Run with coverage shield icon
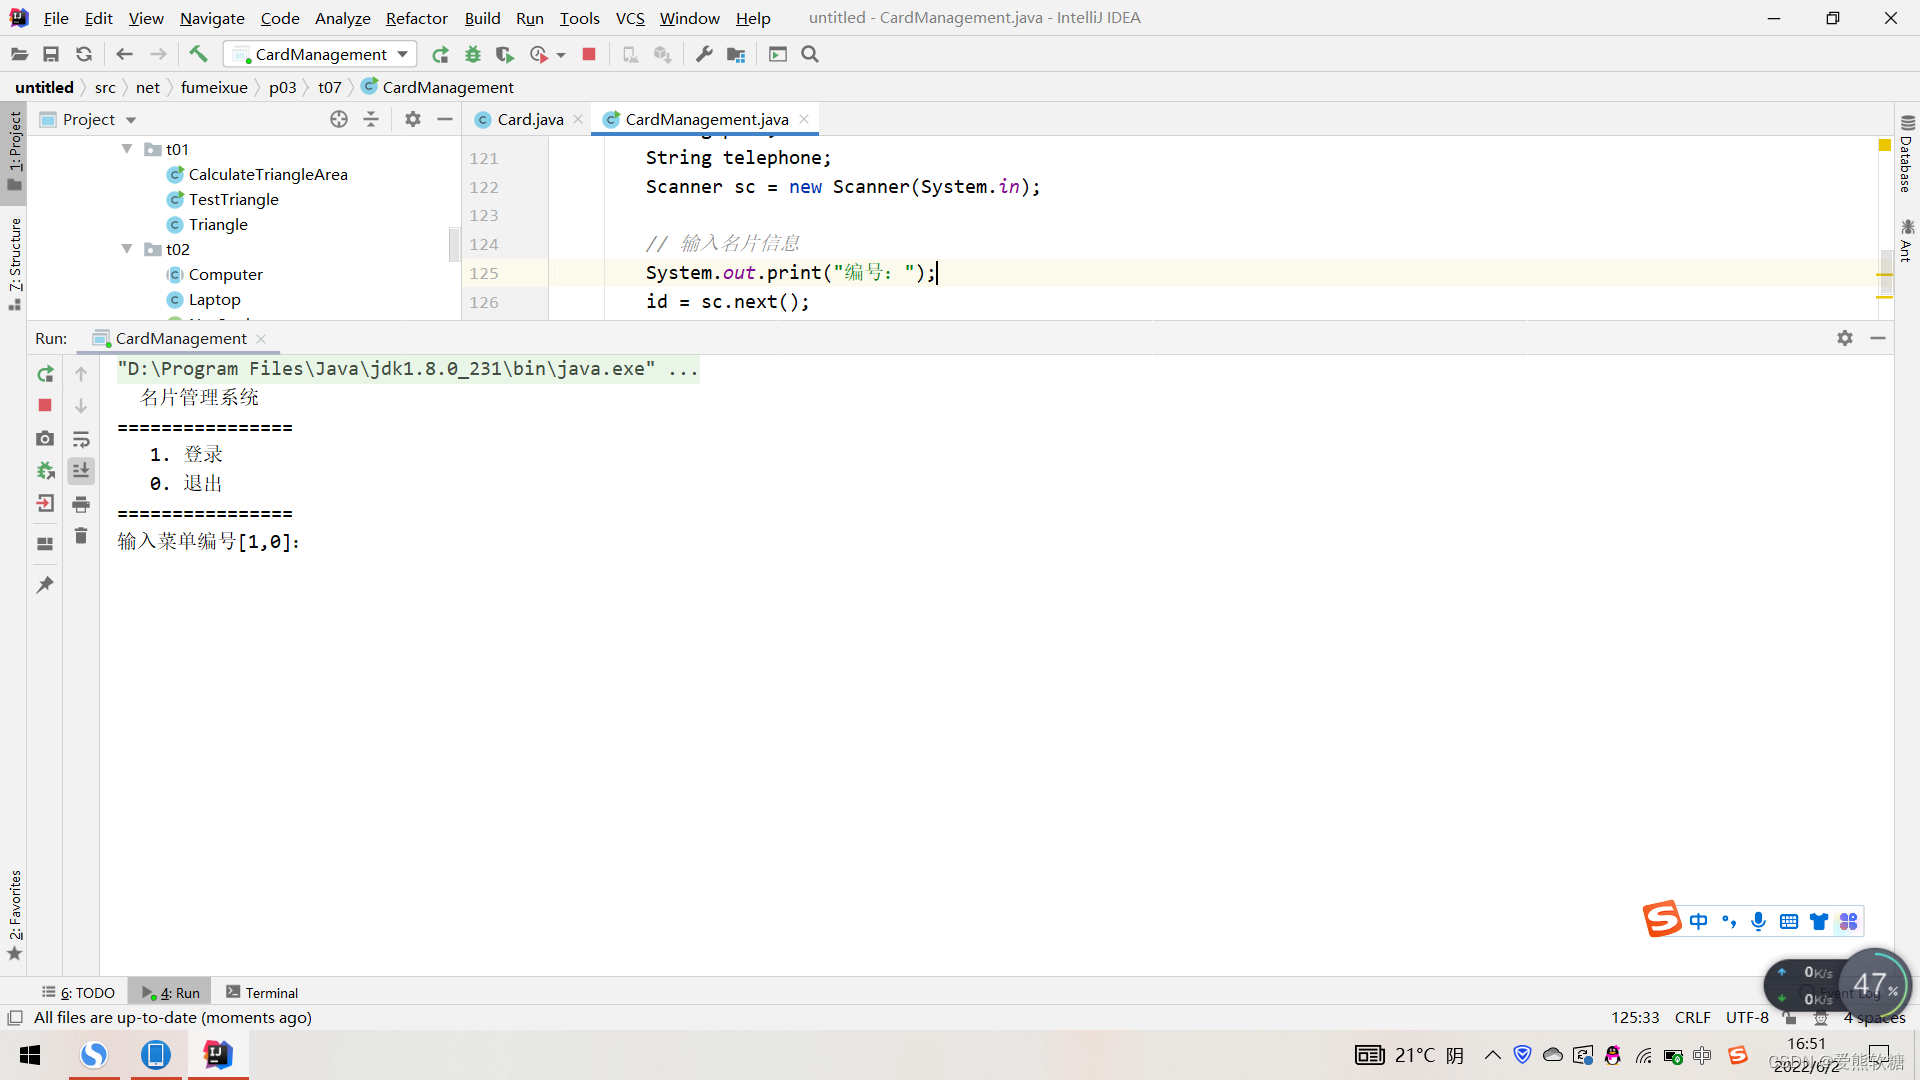Viewport: 1920px width, 1080px height. coord(505,54)
